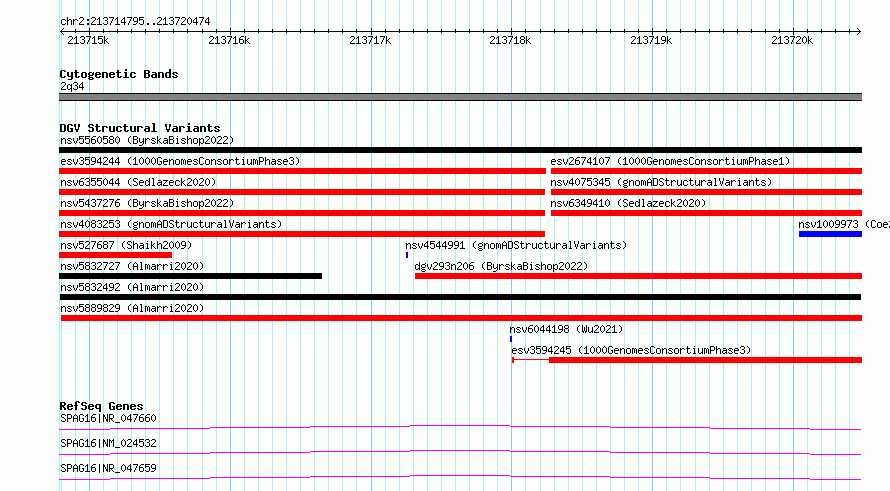Open the SPAG16|NR_047659 gene label
890x491 pixels.
point(108,468)
